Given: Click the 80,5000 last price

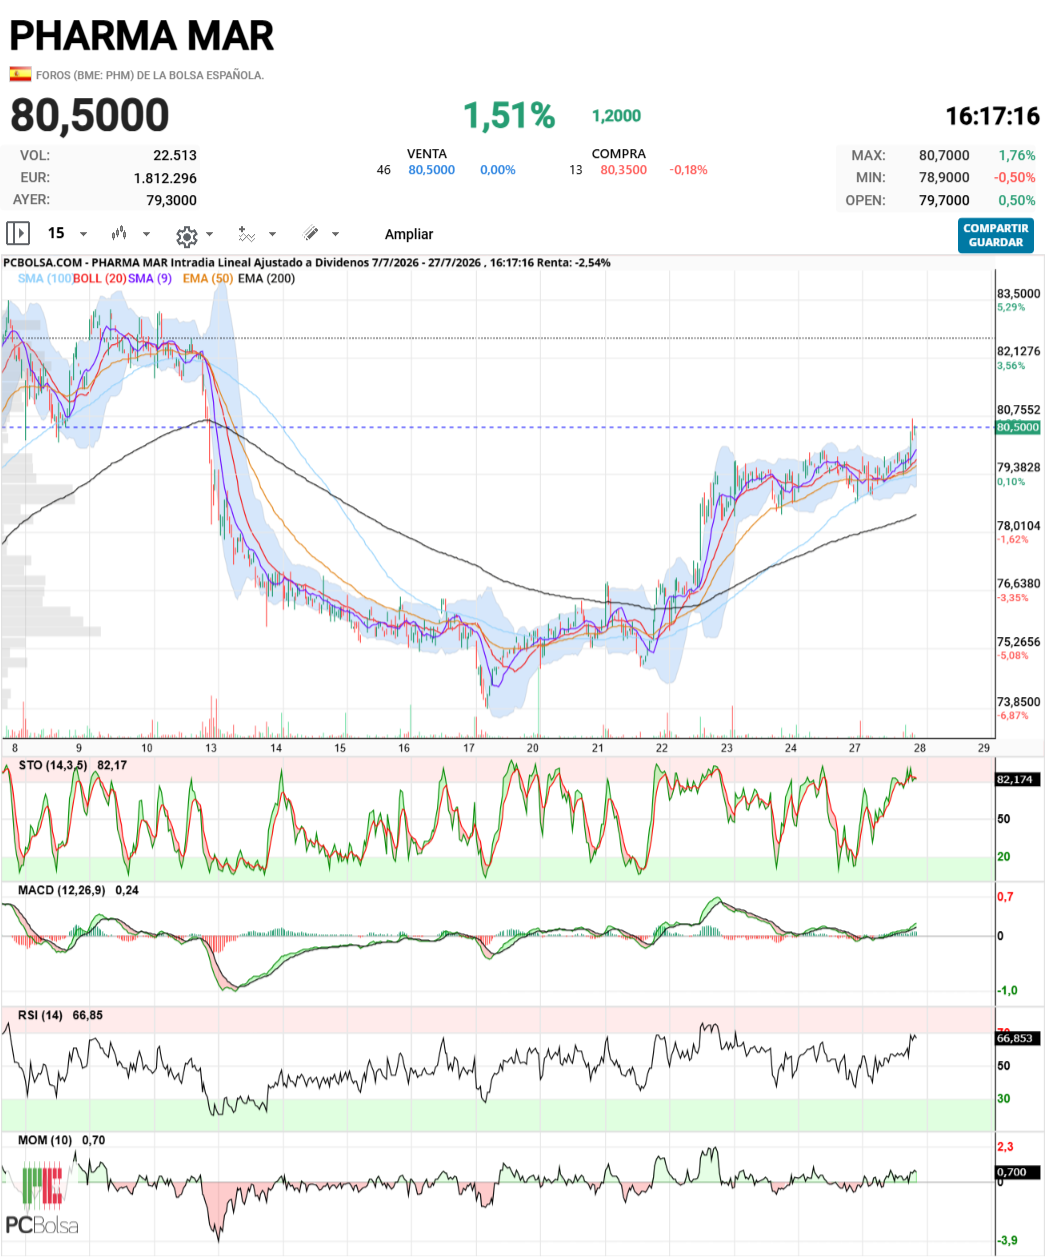Looking at the screenshot, I should pos(90,115).
